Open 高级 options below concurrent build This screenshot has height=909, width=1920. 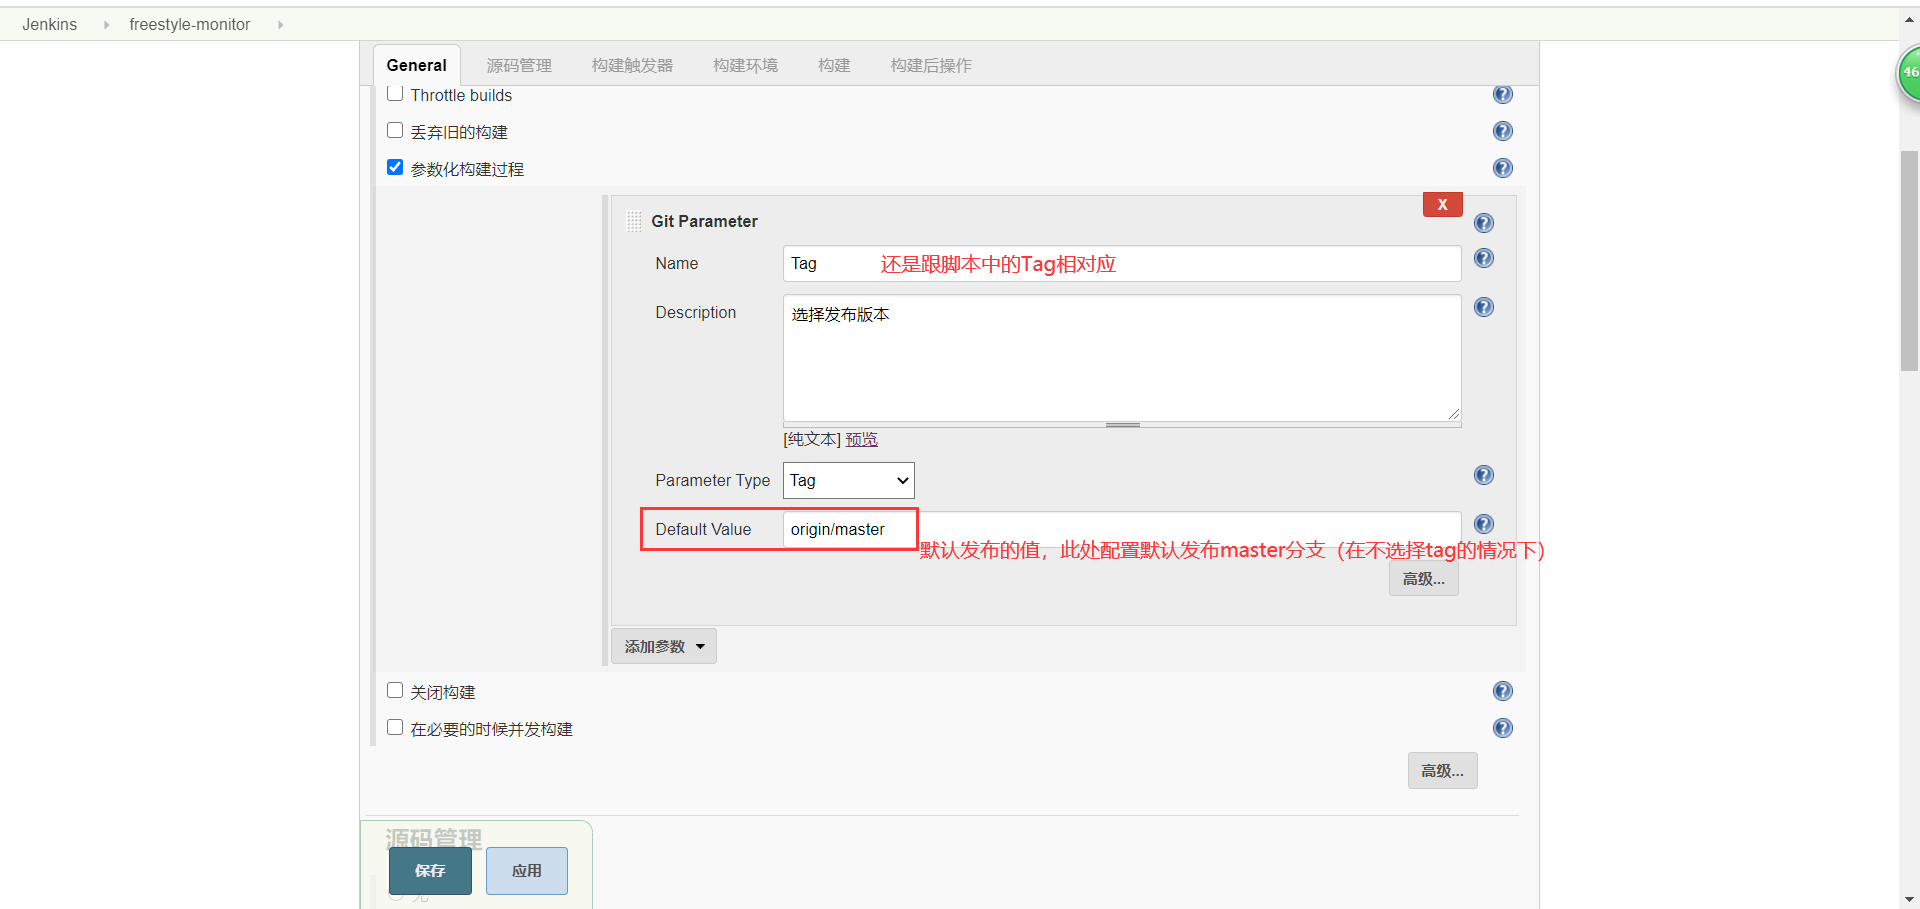point(1442,770)
